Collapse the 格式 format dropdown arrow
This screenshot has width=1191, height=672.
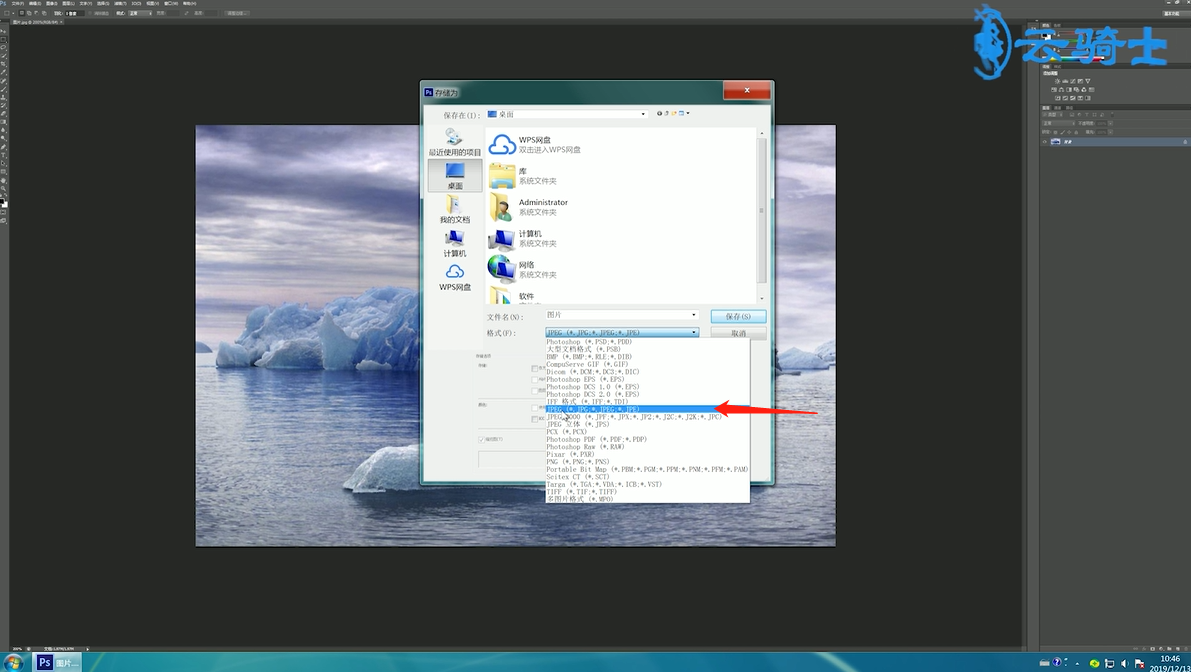693,333
